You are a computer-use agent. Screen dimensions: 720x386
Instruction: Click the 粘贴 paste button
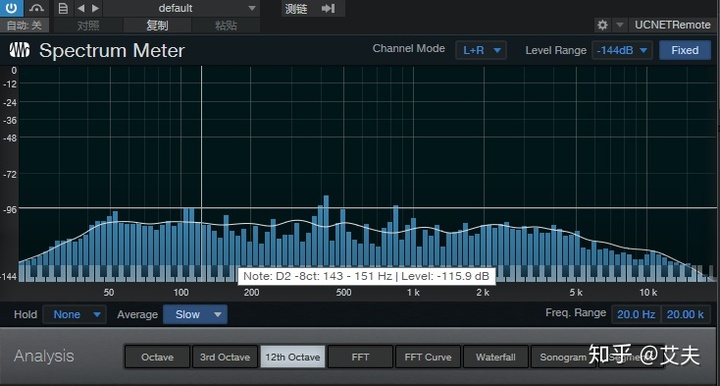tap(226, 25)
